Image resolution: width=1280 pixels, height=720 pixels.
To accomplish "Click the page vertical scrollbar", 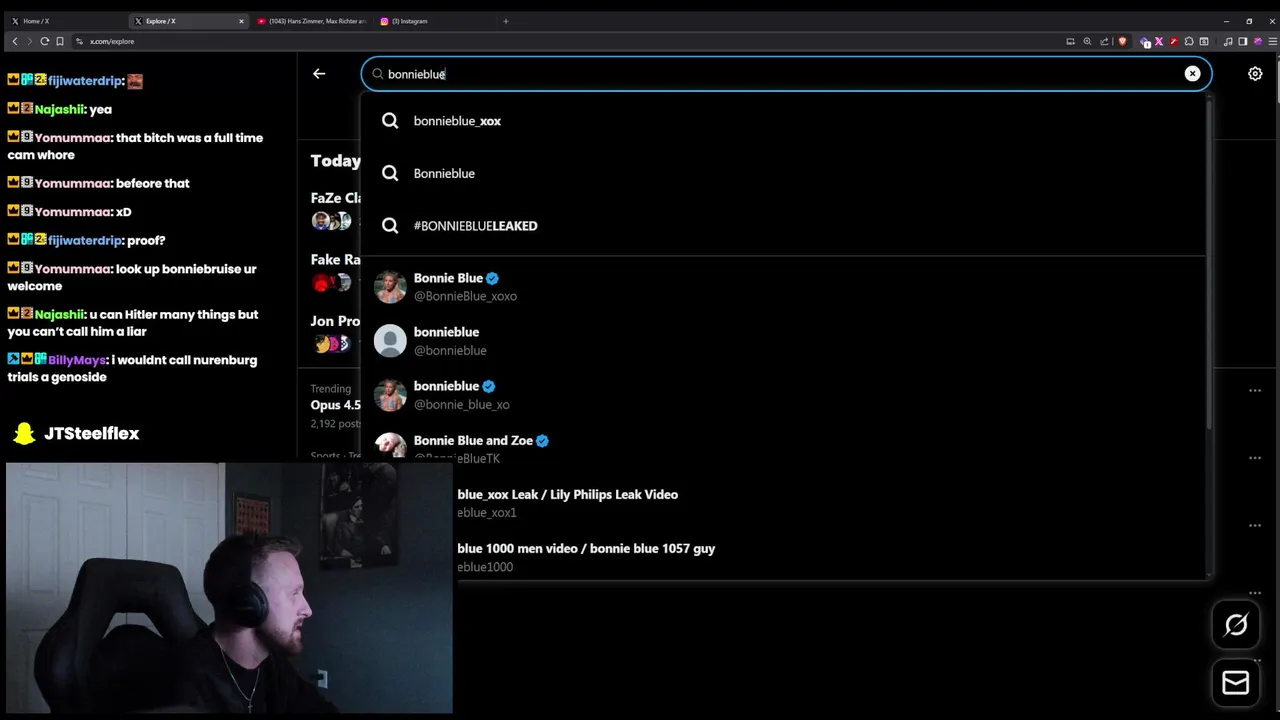I will click(1276, 80).
